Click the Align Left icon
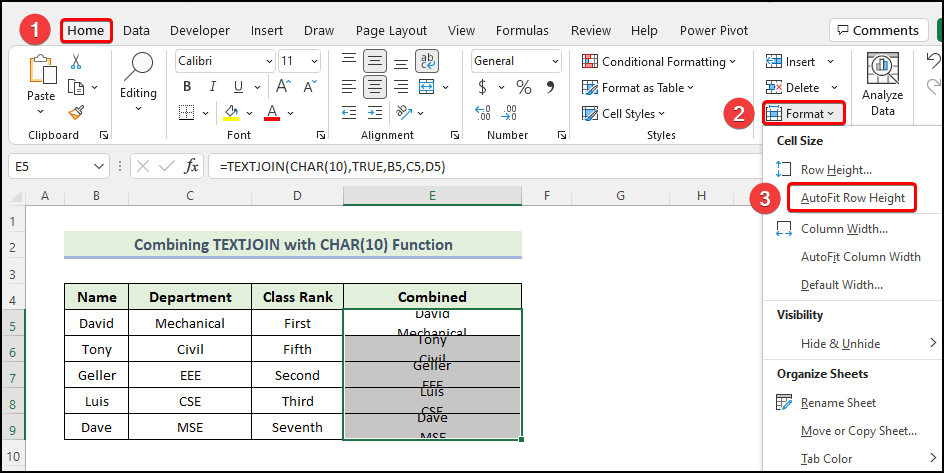Image resolution: width=944 pixels, height=473 pixels. click(349, 87)
